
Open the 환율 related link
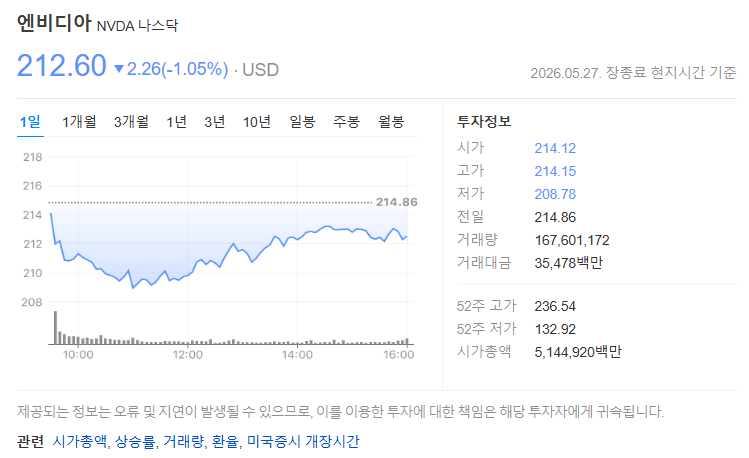225,441
